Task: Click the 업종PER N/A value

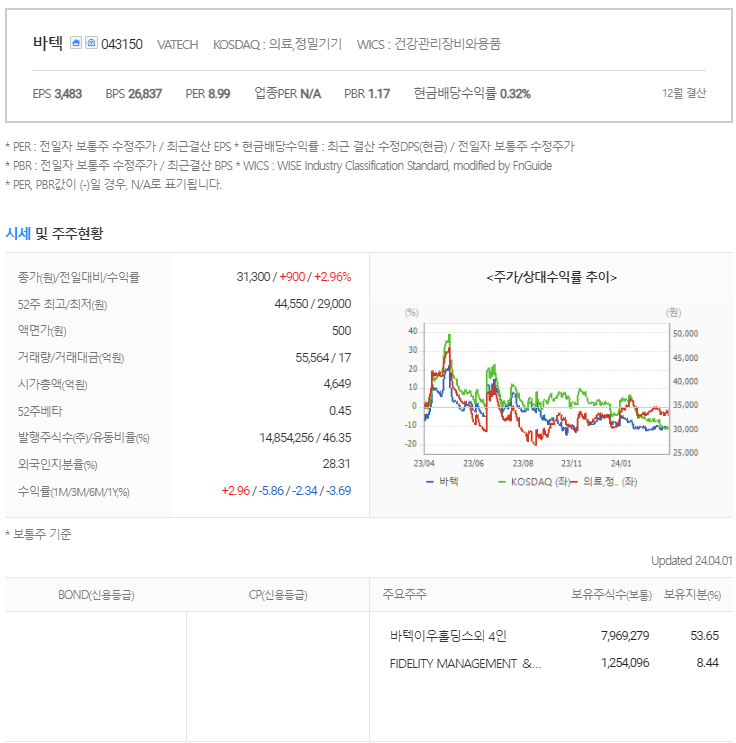Action: pyautogui.click(x=288, y=93)
